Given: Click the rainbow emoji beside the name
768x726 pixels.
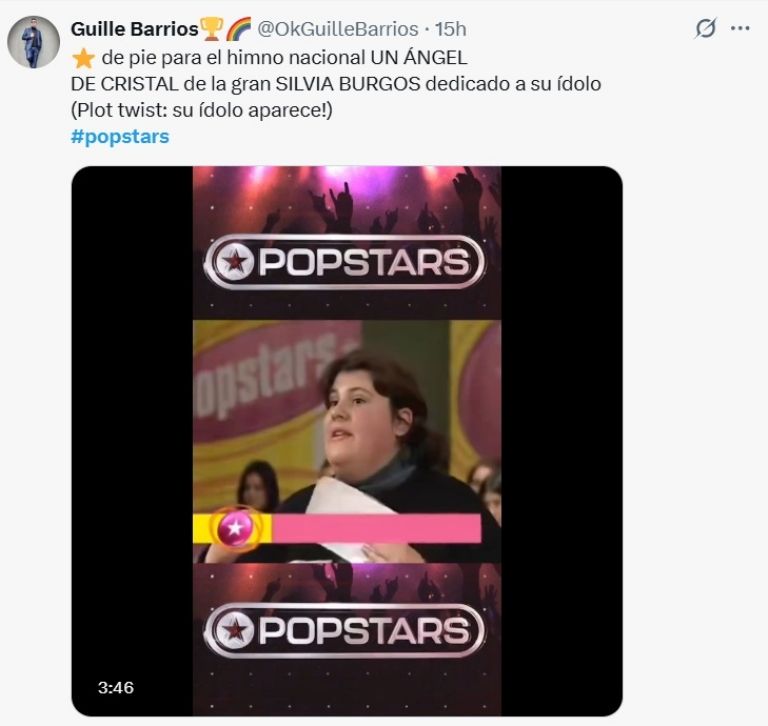Looking at the screenshot, I should pyautogui.click(x=238, y=29).
